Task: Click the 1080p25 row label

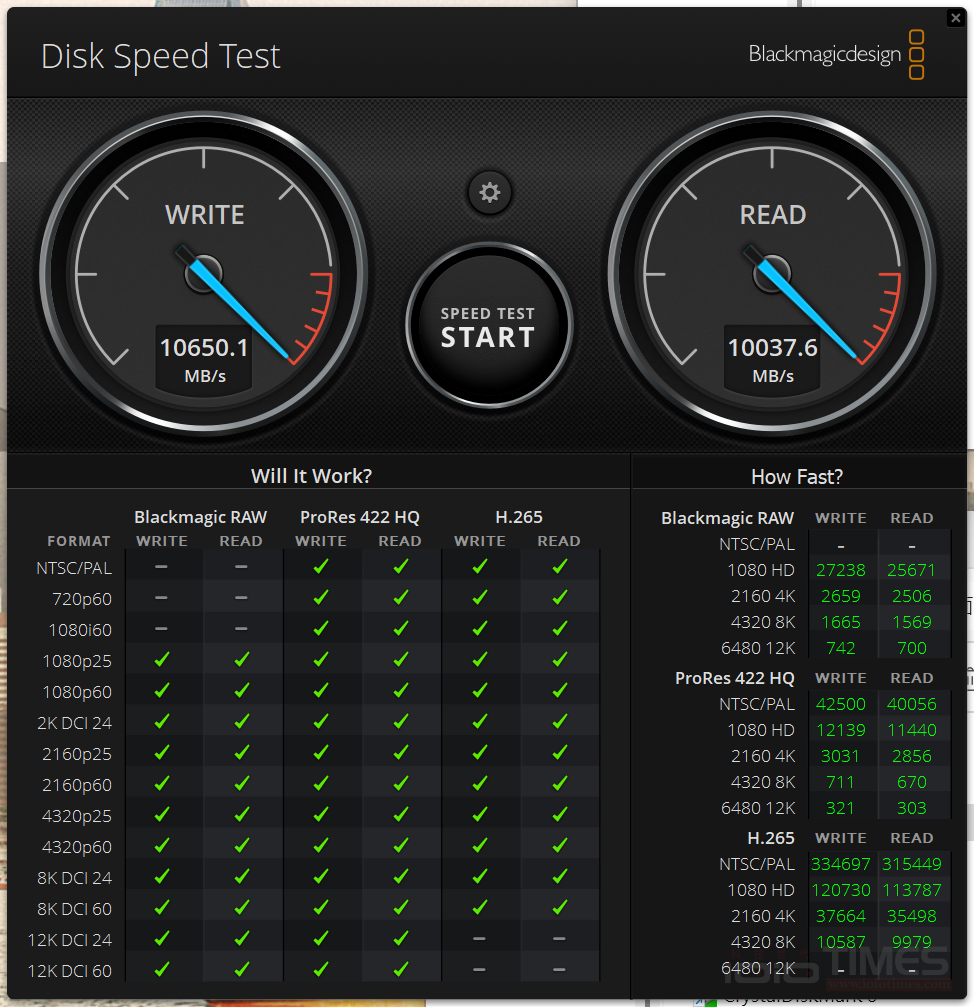Action: (x=77, y=661)
